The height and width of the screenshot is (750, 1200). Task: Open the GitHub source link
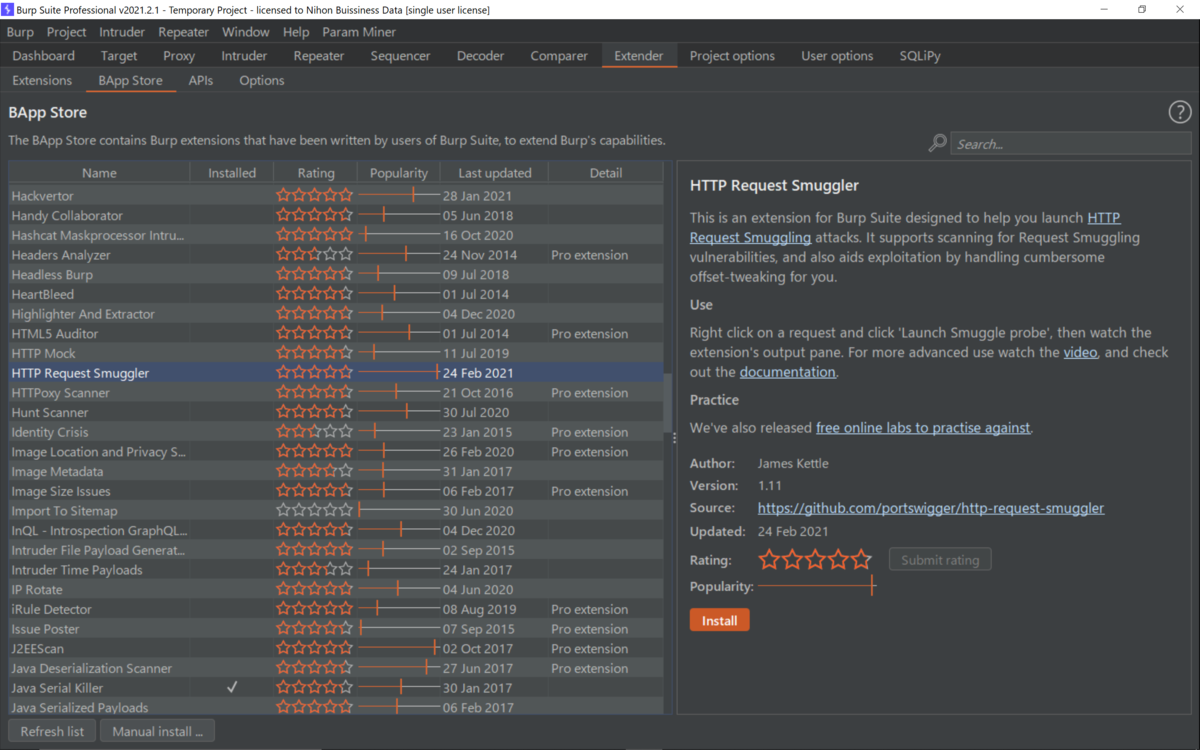[931, 508]
